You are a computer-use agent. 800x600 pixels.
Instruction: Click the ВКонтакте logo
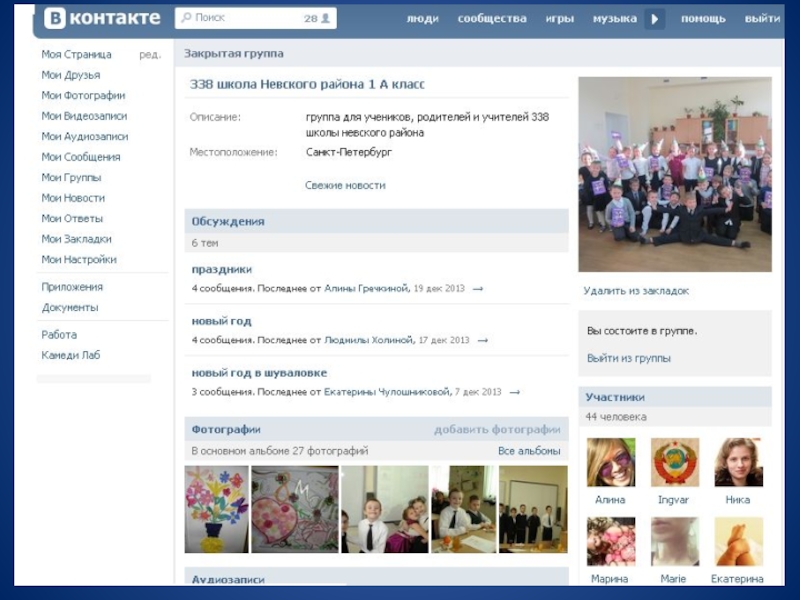point(102,18)
